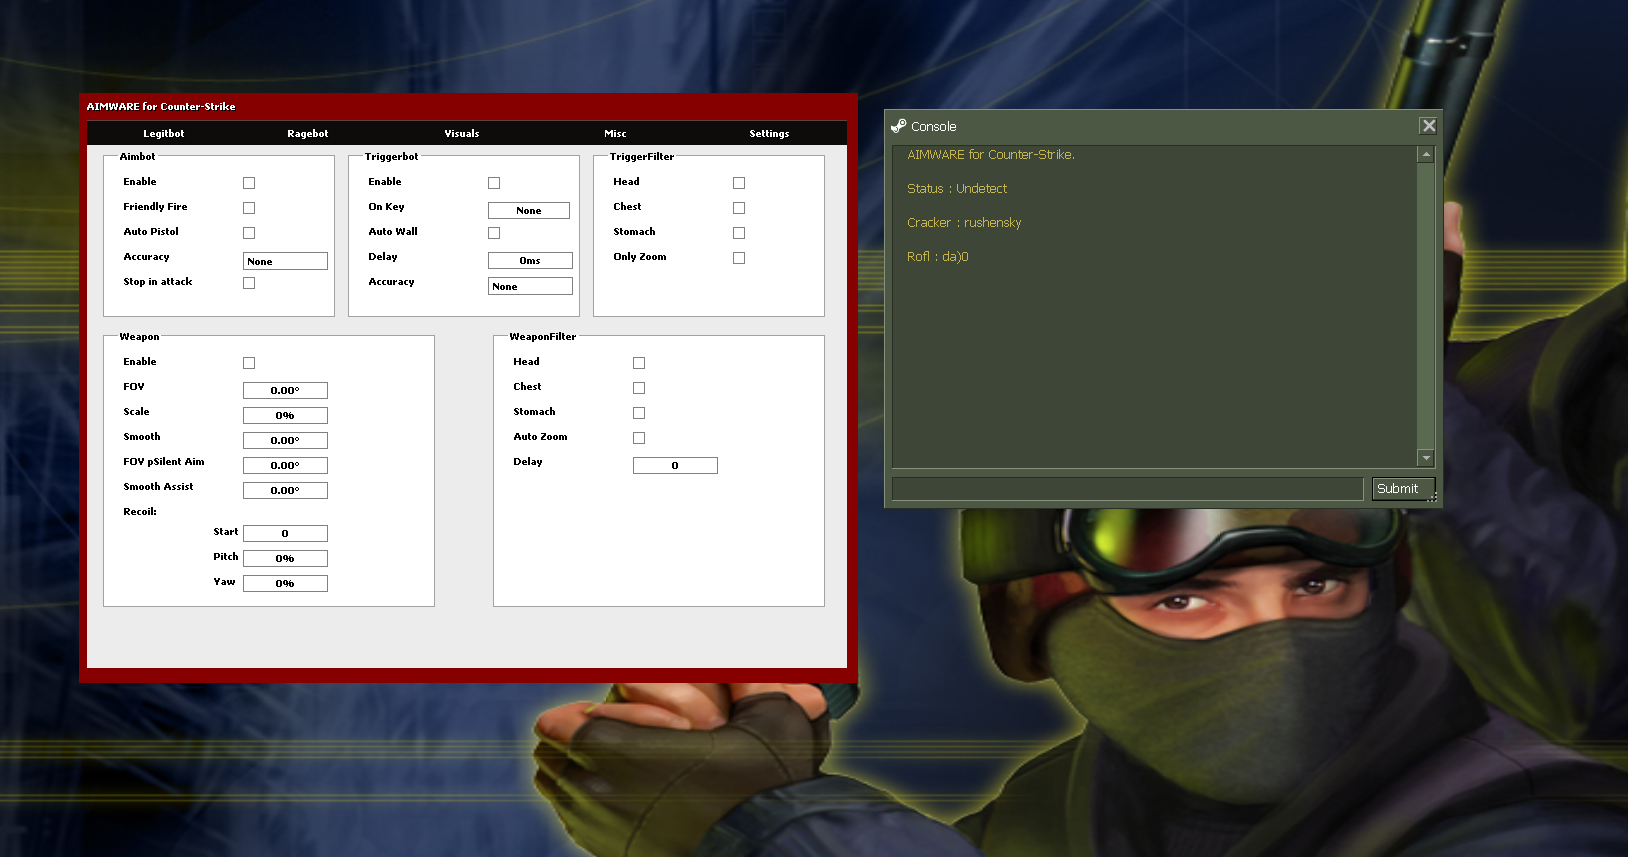1628x857 pixels.
Task: Click Smooth Assist value field
Action: (x=285, y=490)
